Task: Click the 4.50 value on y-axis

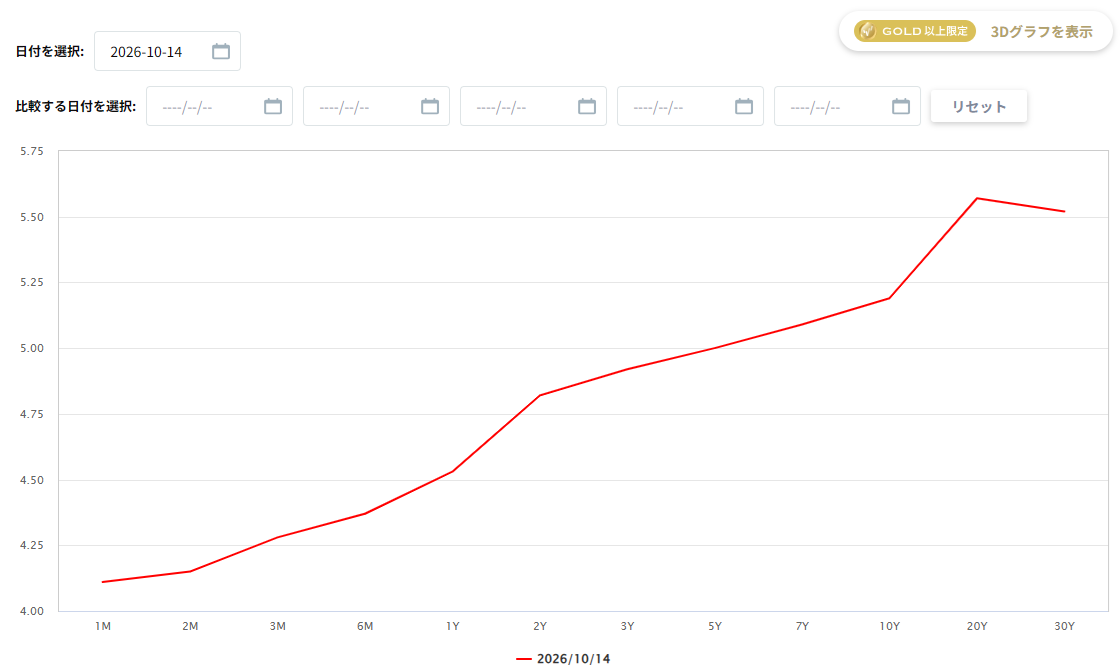Action: (31, 480)
